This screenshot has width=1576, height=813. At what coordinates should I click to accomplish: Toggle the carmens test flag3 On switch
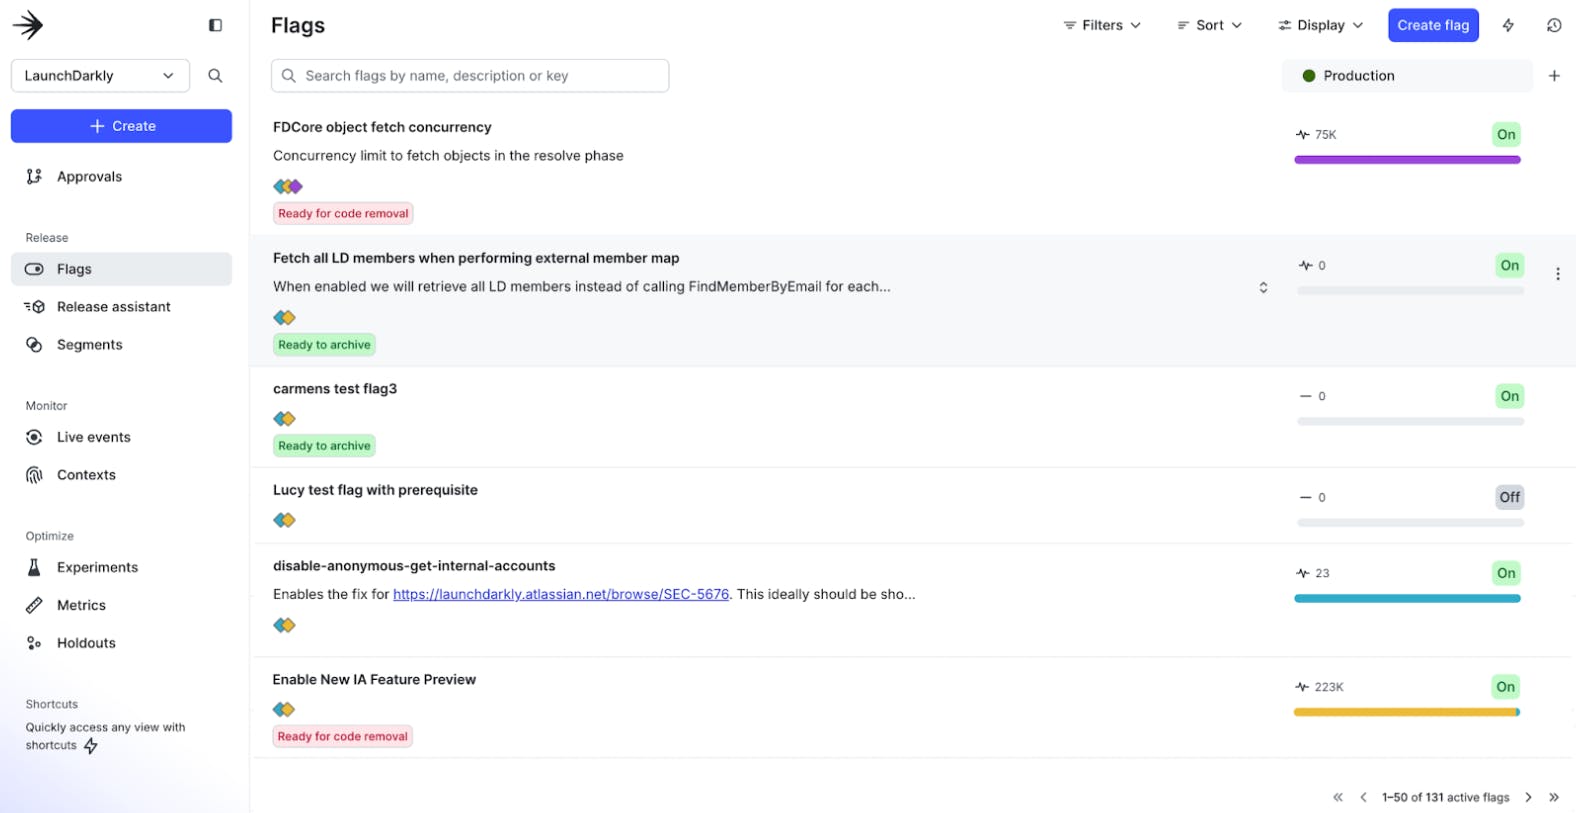[x=1509, y=396]
